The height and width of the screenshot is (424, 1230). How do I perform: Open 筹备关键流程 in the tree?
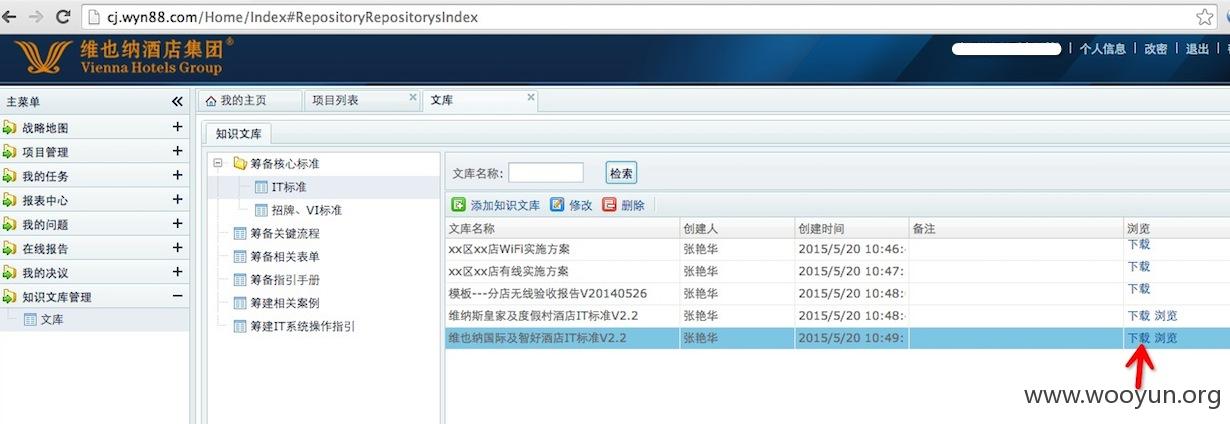point(284,233)
